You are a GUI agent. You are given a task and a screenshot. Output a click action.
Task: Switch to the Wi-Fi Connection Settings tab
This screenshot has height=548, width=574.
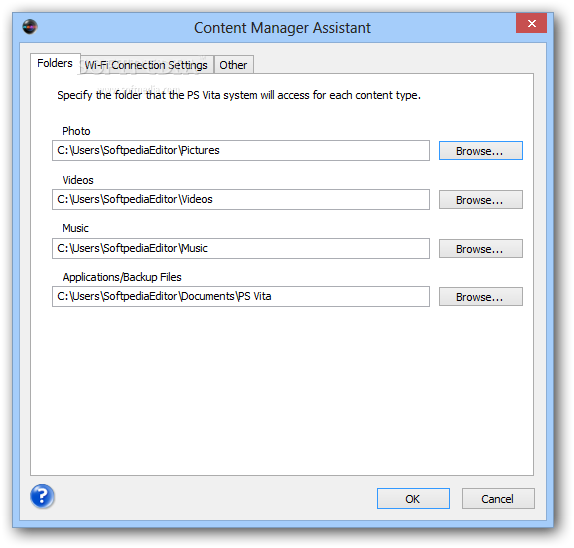click(146, 65)
